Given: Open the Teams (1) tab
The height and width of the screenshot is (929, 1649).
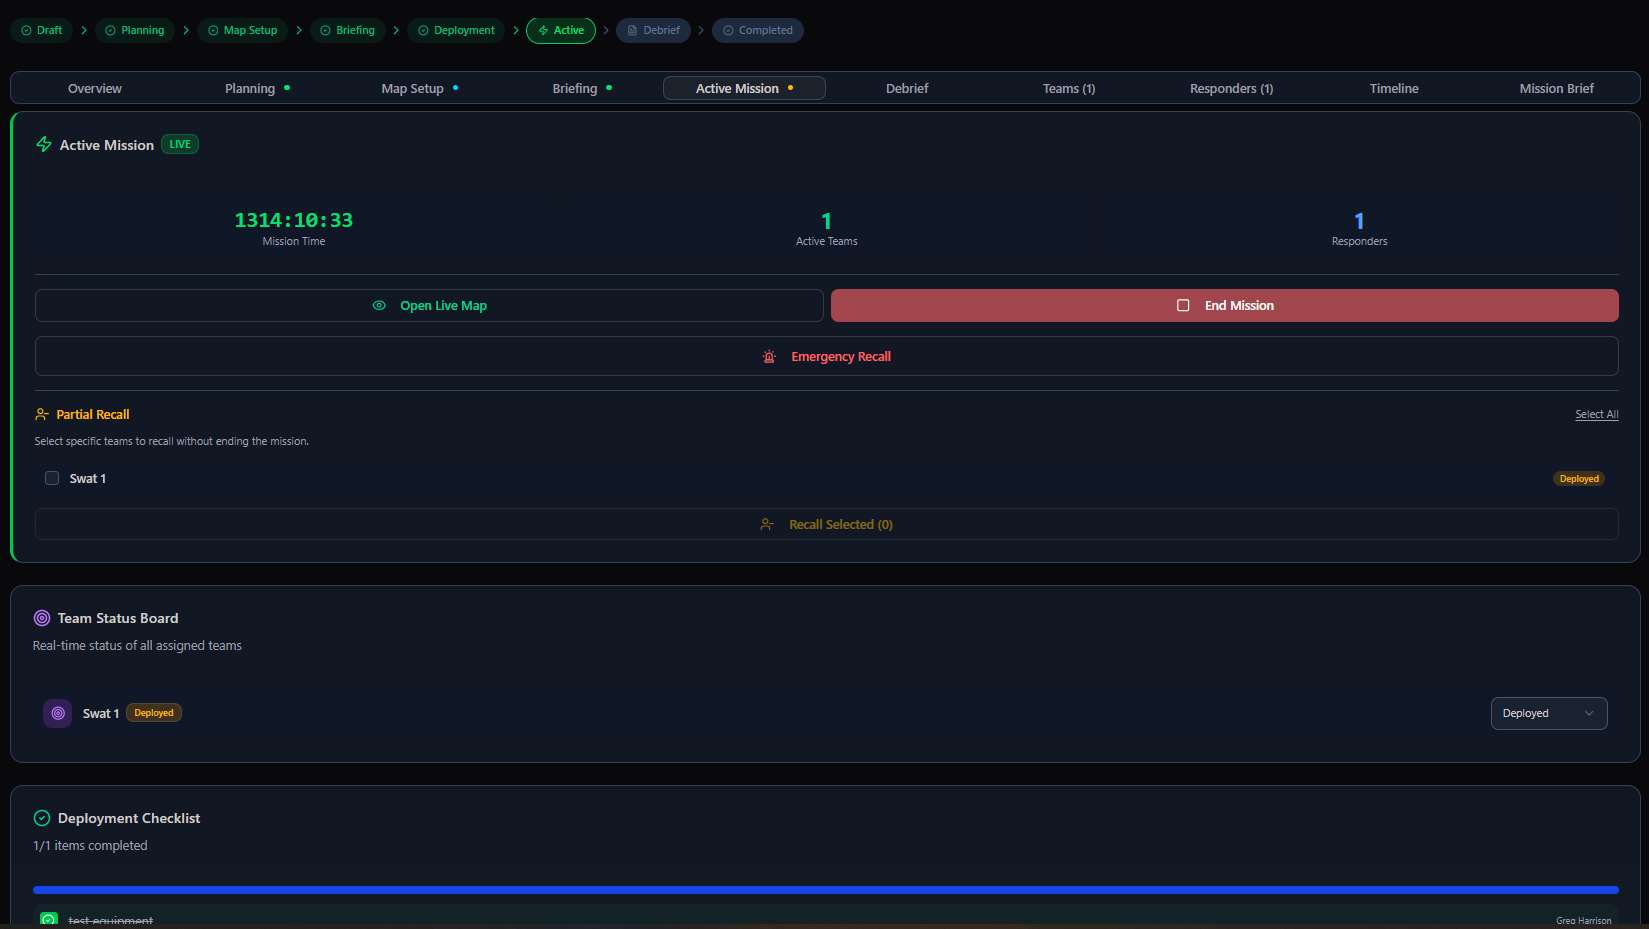Looking at the screenshot, I should pos(1069,88).
